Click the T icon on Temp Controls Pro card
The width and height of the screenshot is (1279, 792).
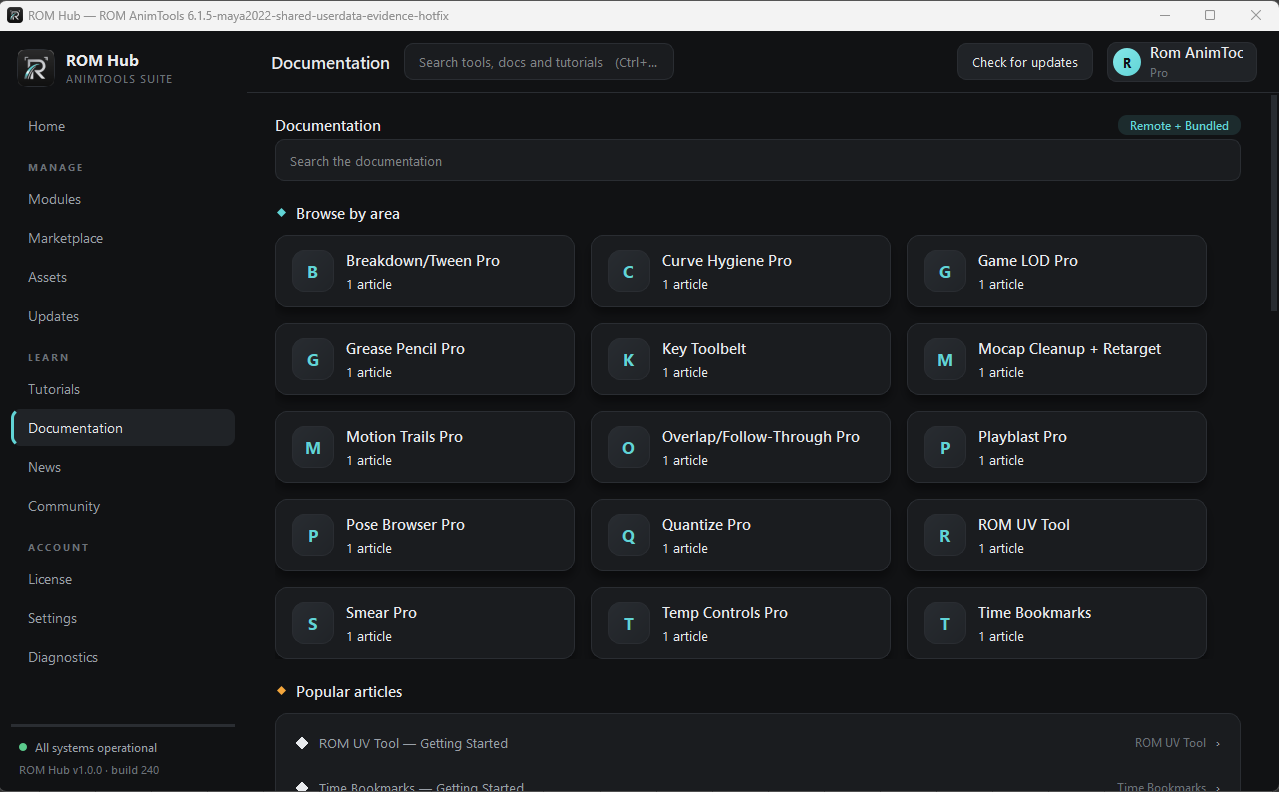pos(629,624)
